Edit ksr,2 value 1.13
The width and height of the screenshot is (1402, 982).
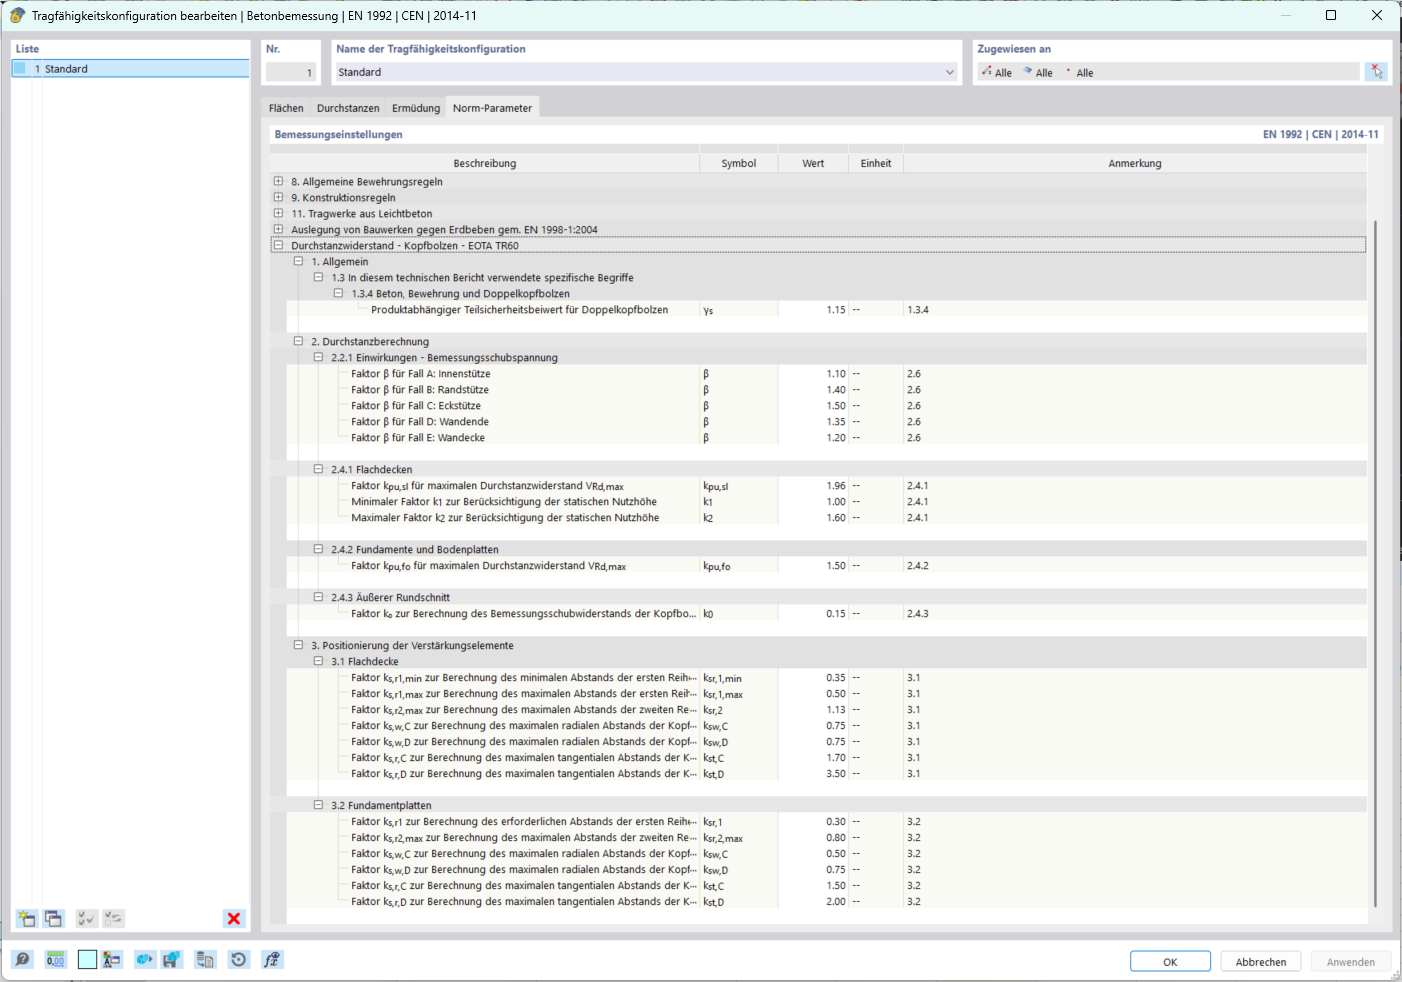click(x=813, y=709)
